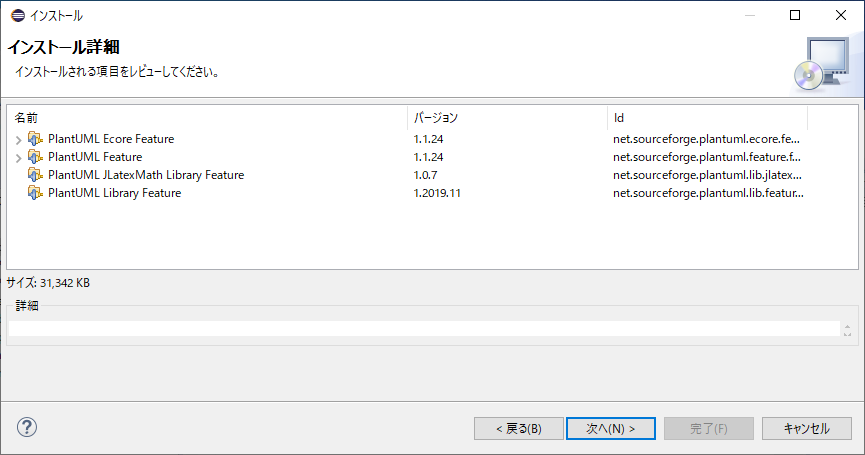
Task: Click the Id column header
Action: click(x=706, y=118)
